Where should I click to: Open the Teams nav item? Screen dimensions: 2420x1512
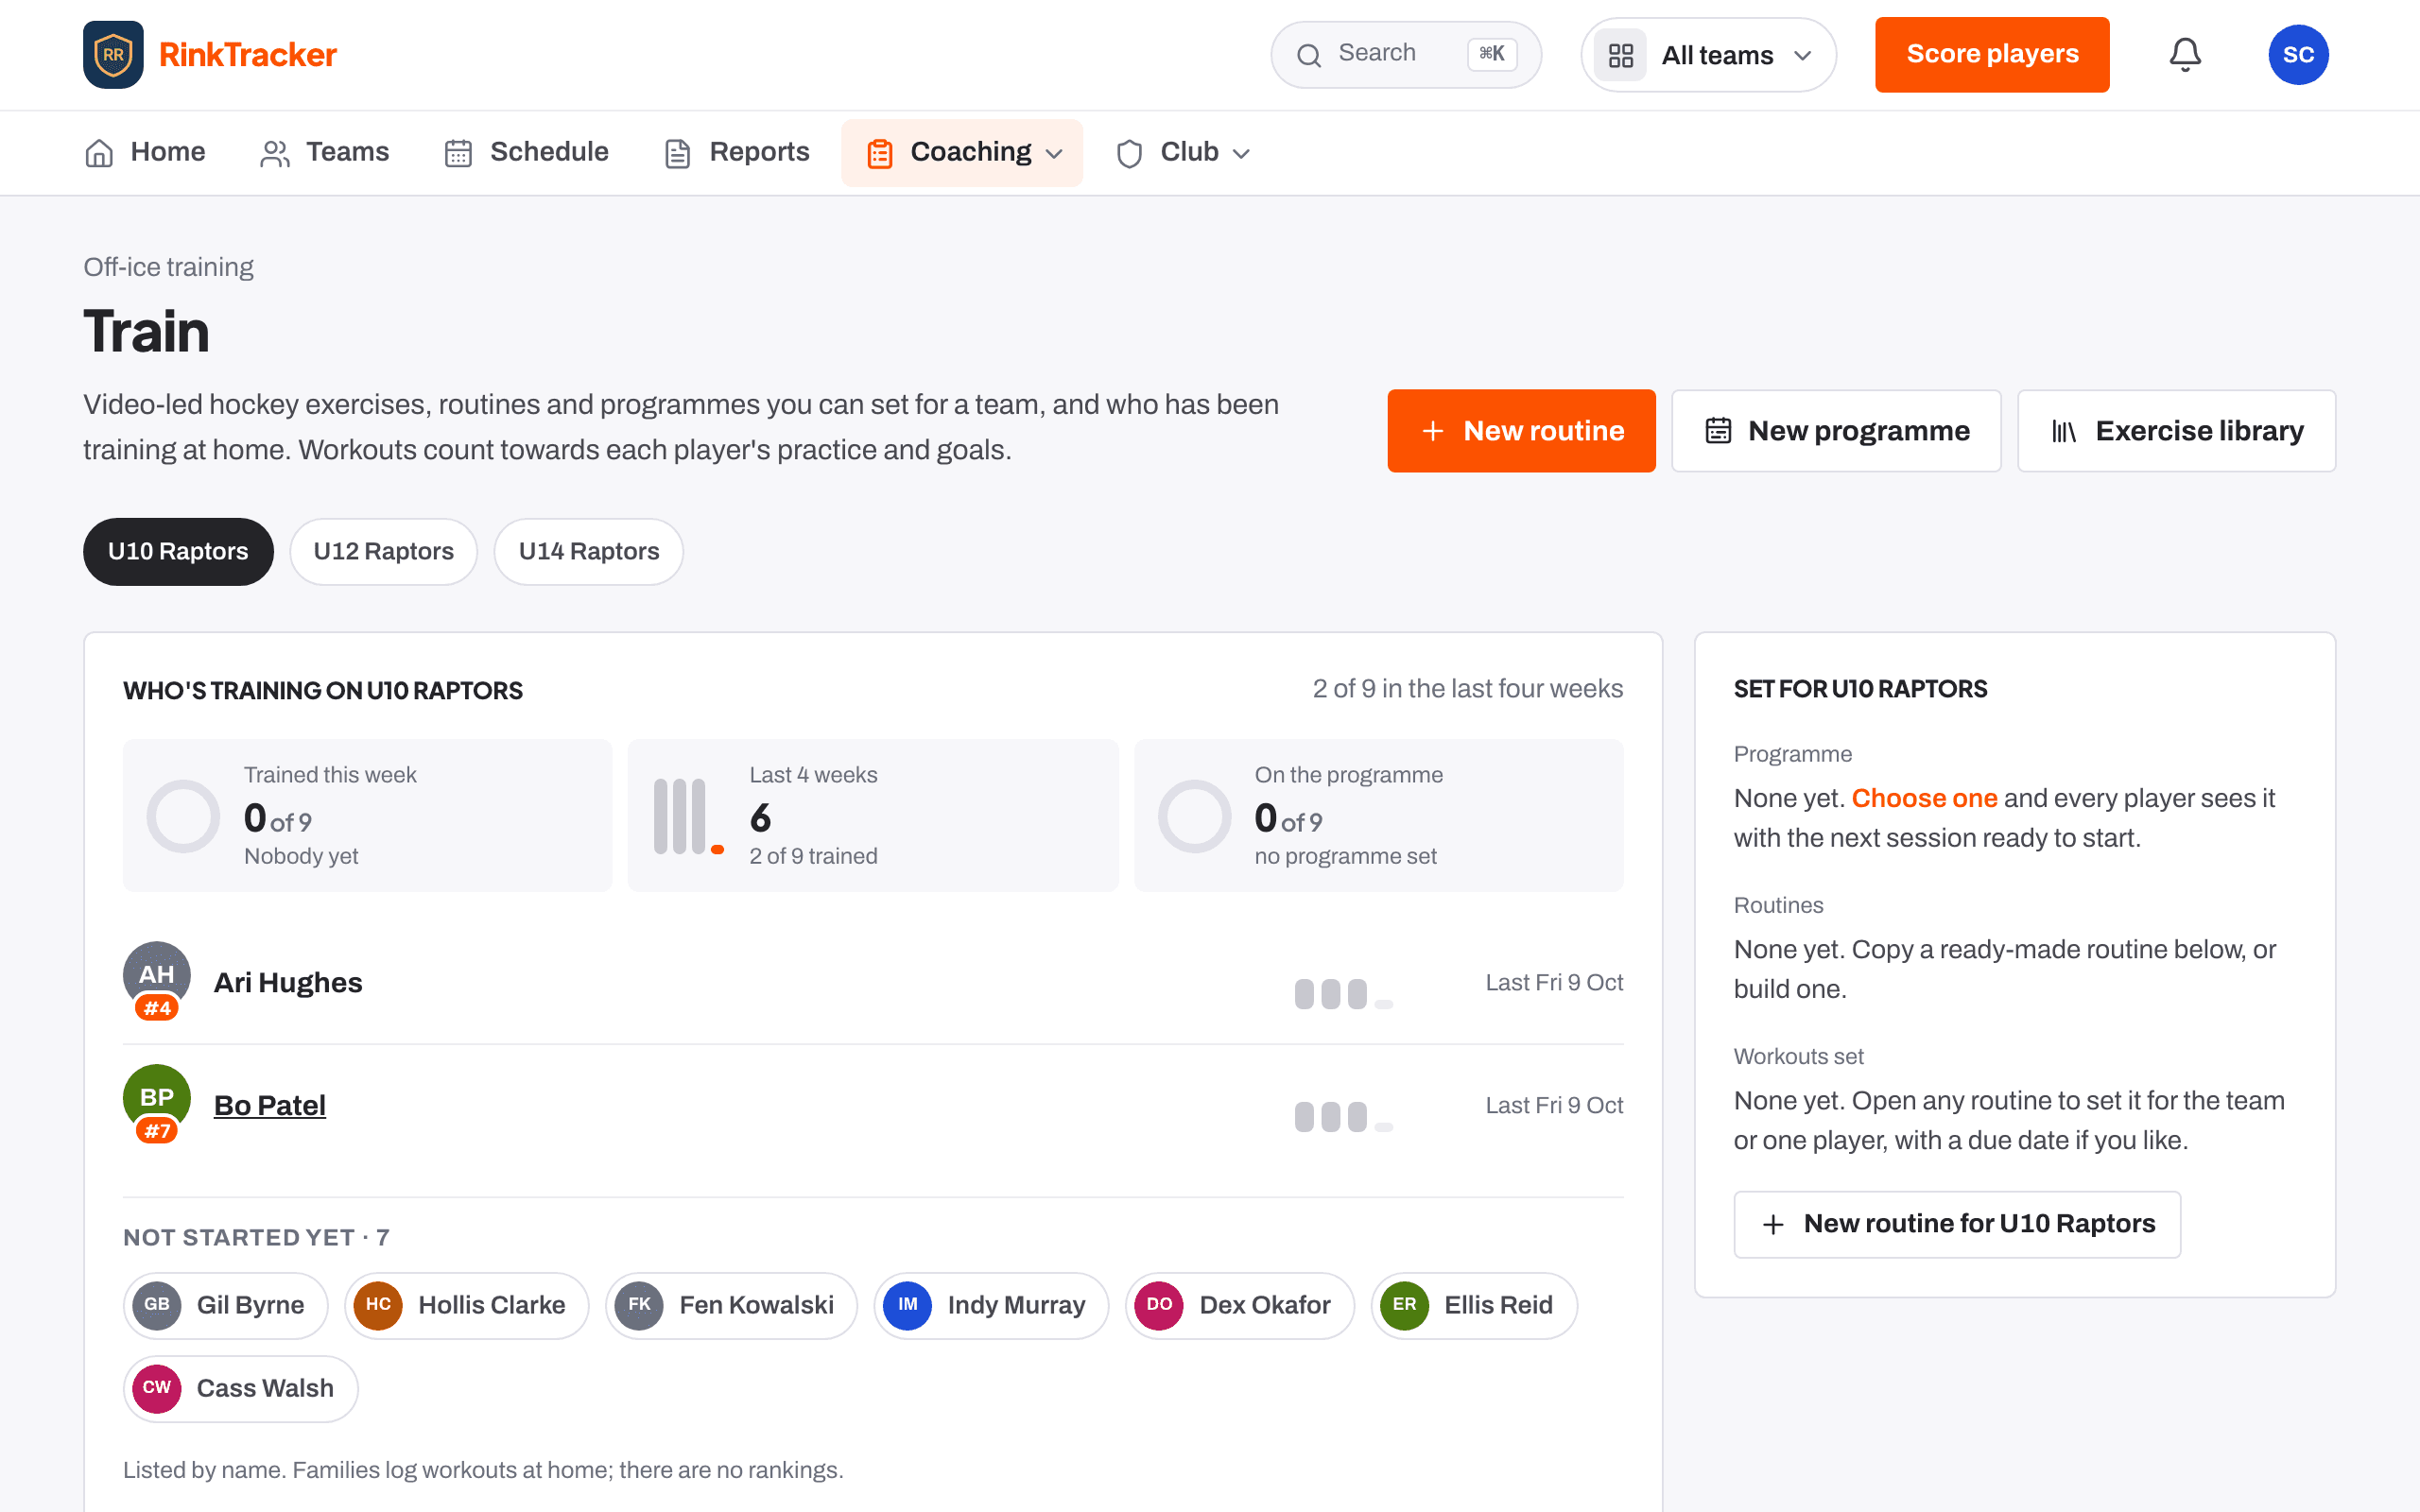tap(325, 152)
